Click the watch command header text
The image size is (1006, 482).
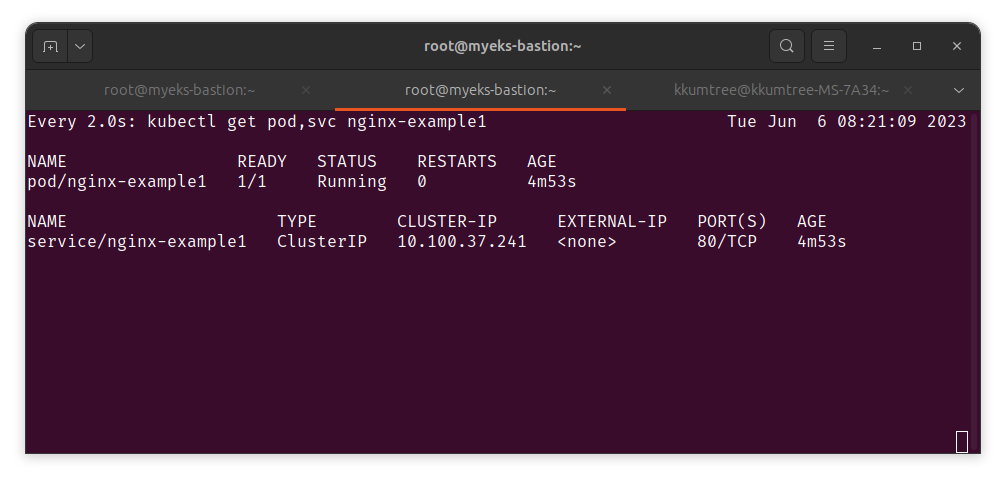[x=257, y=121]
